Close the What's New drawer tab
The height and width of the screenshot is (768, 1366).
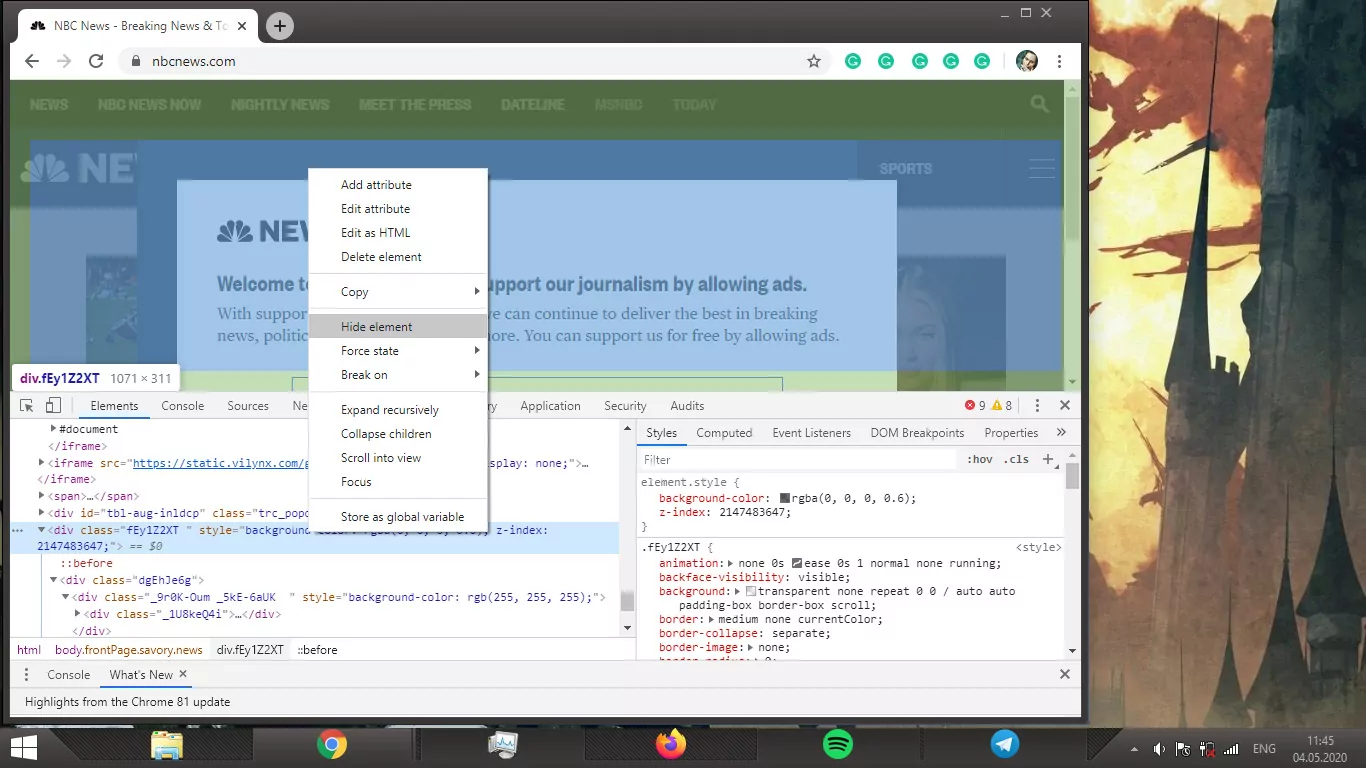183,674
